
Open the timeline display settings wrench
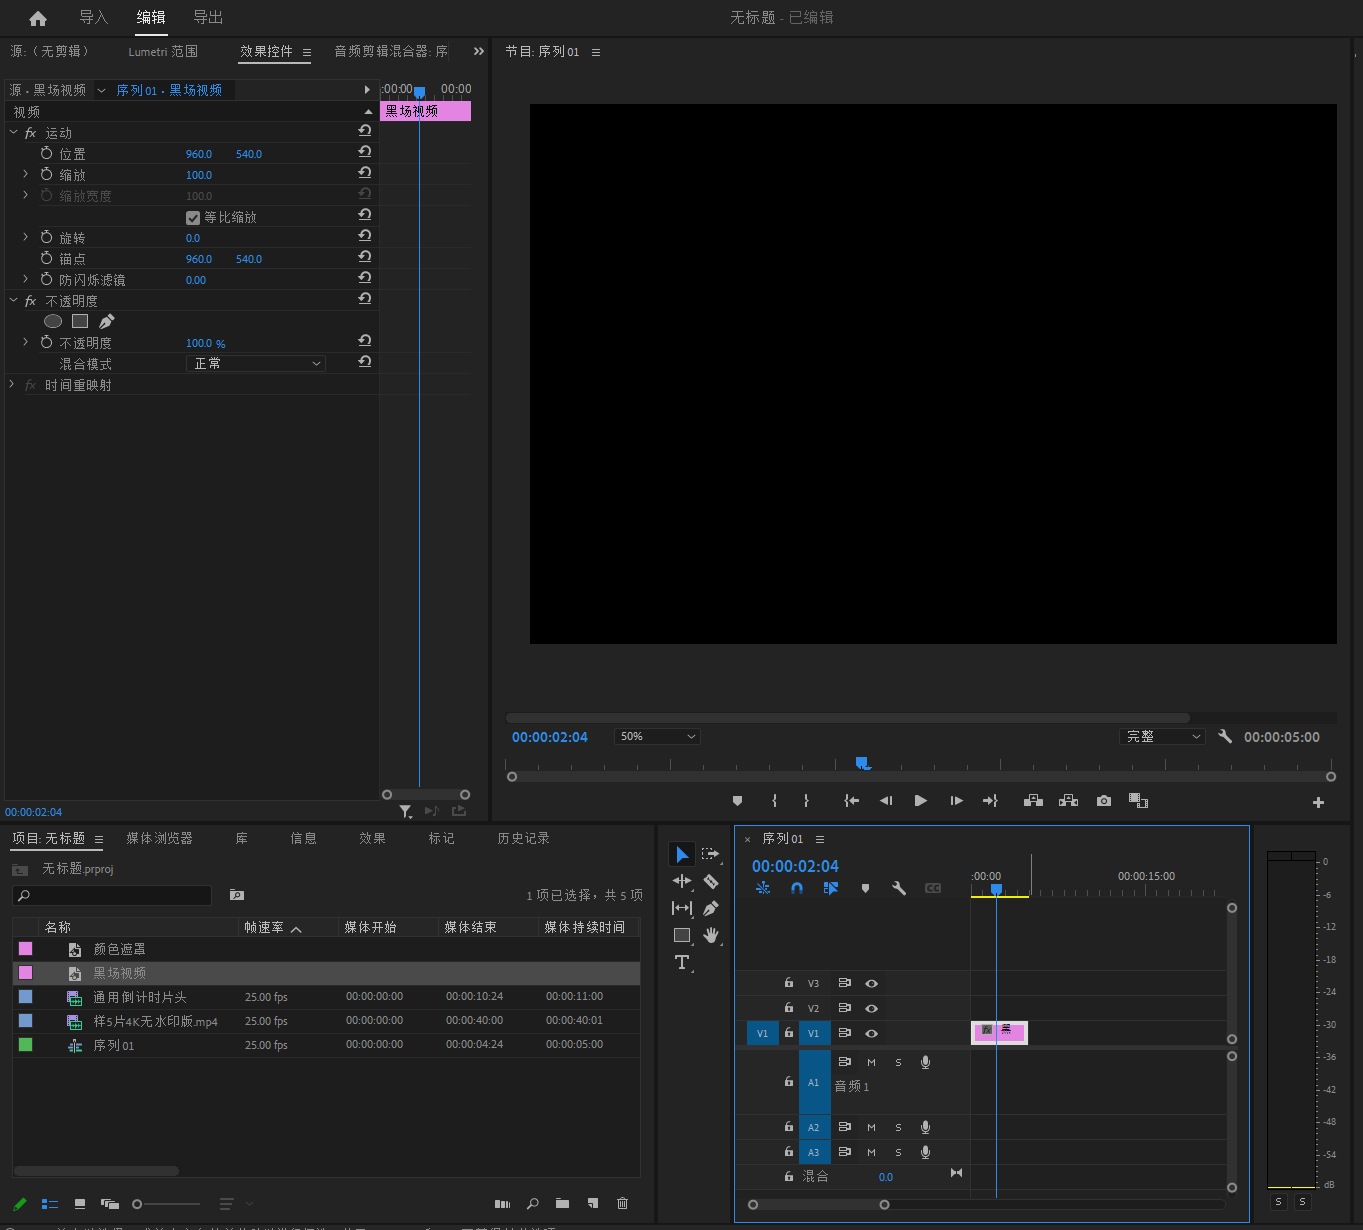898,888
